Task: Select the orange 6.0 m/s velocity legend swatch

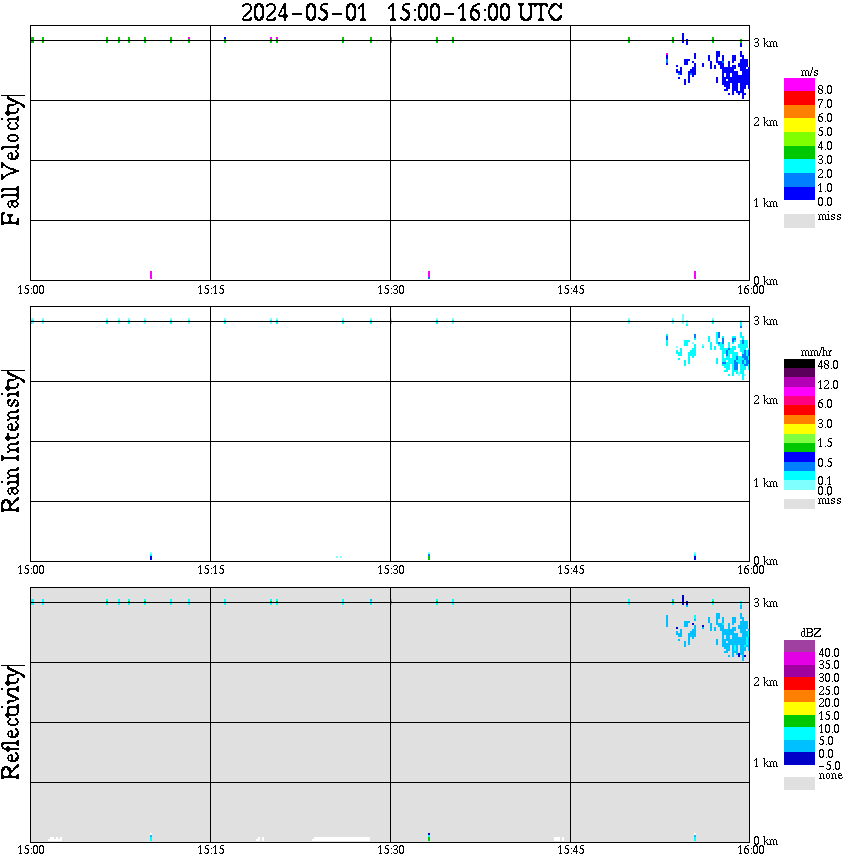Action: (799, 111)
